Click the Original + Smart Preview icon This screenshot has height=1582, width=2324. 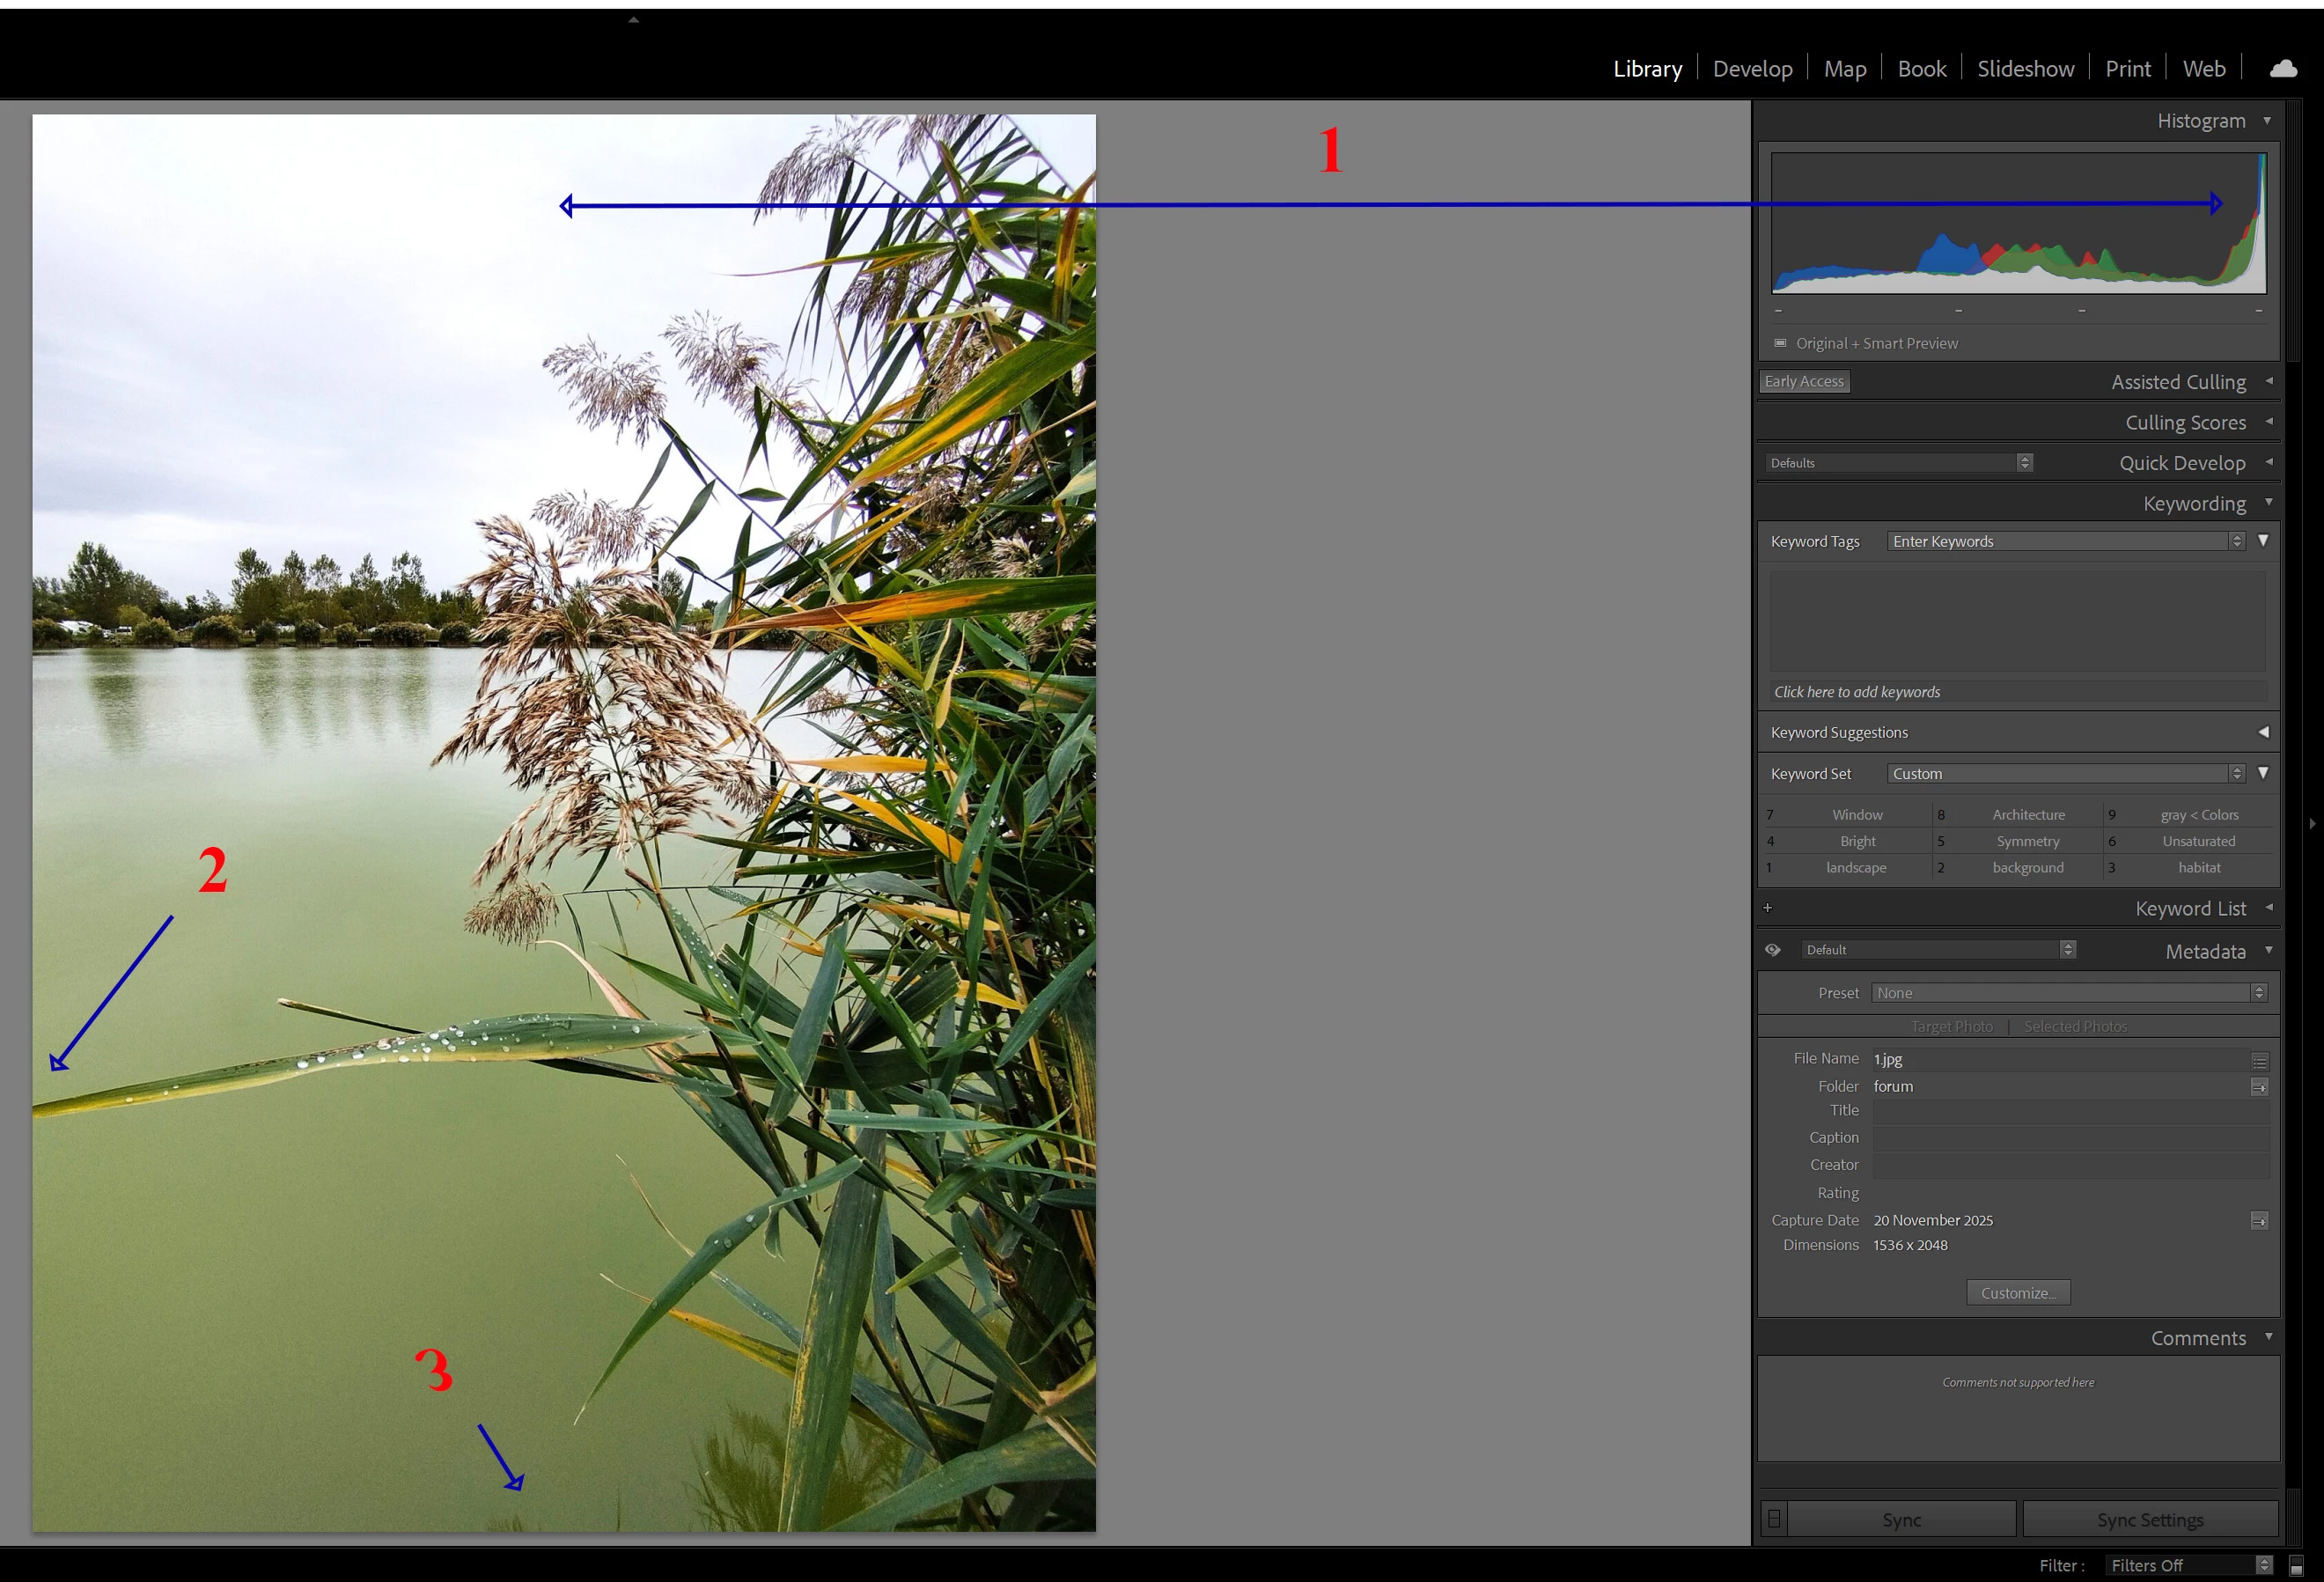(x=1780, y=343)
